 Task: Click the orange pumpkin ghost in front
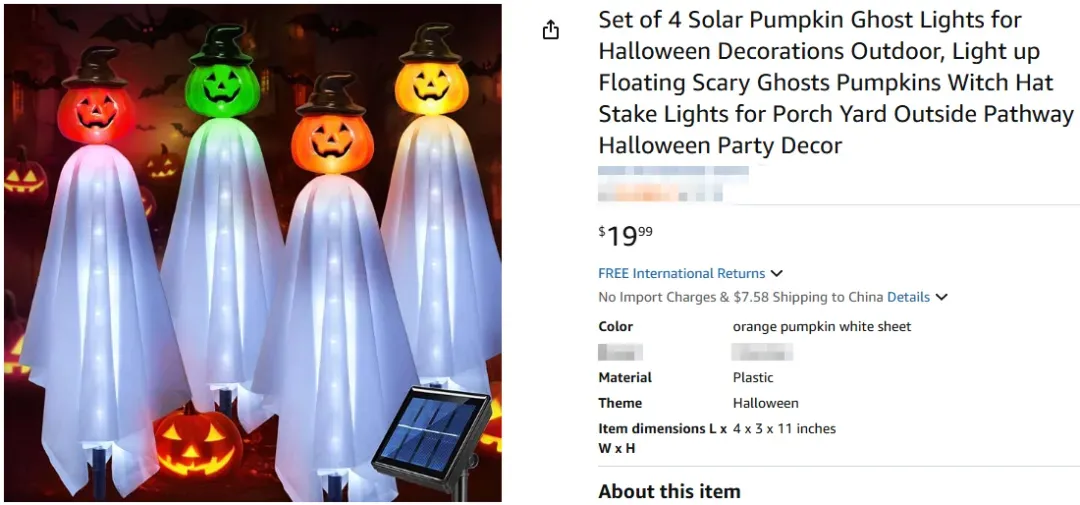tap(332, 289)
